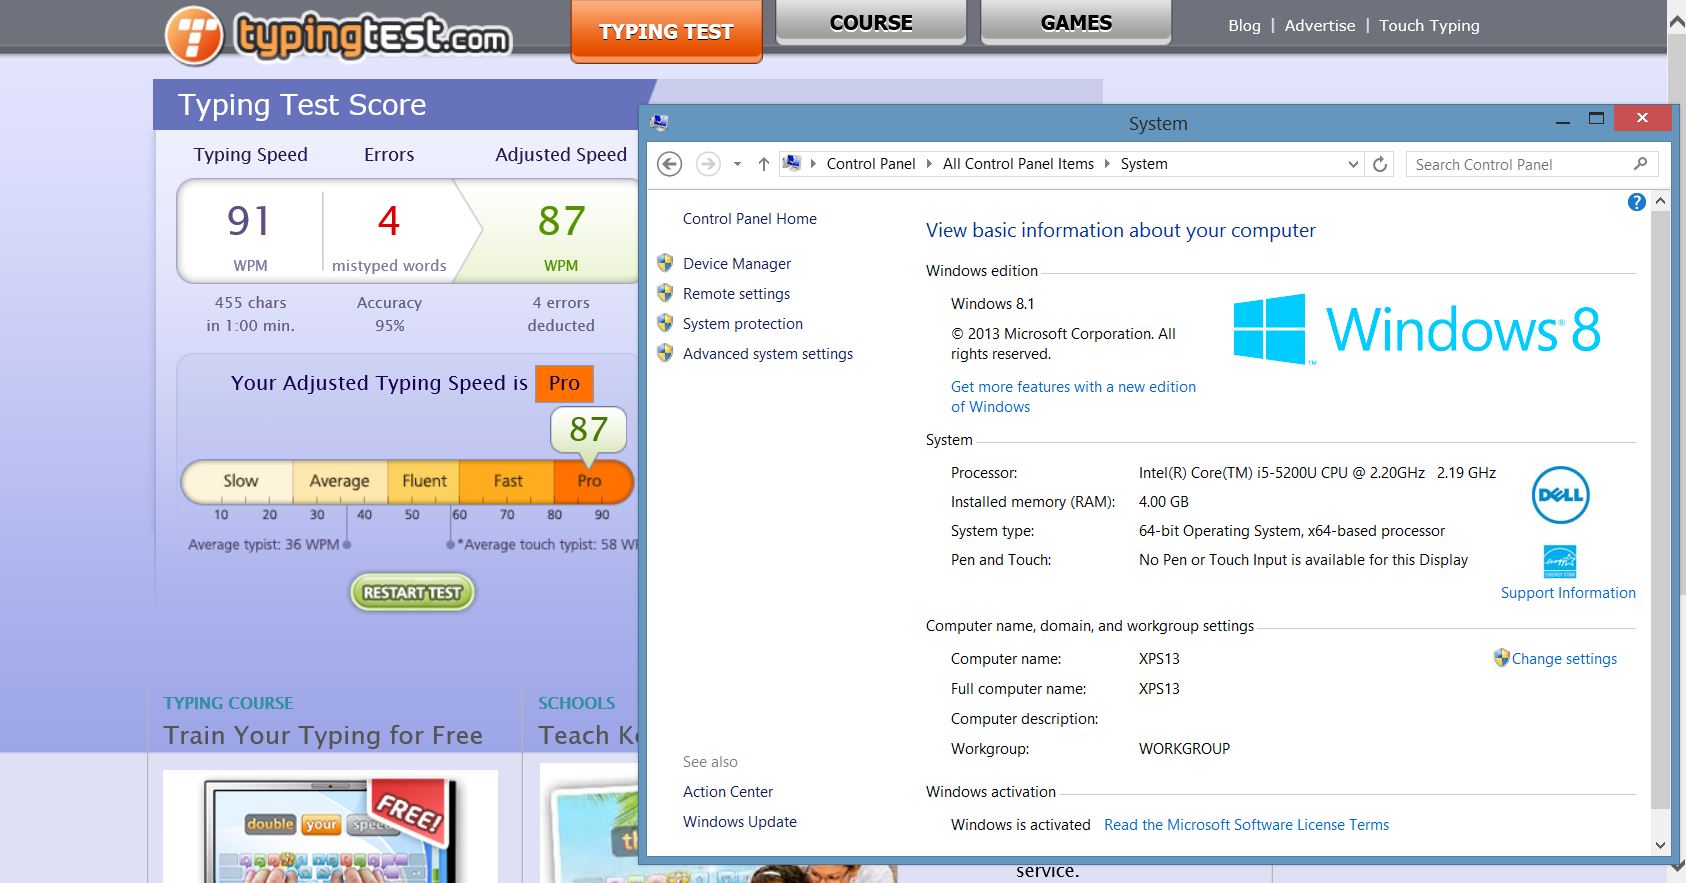Click the Fast segment of speed scale
The width and height of the screenshot is (1686, 883).
(507, 481)
